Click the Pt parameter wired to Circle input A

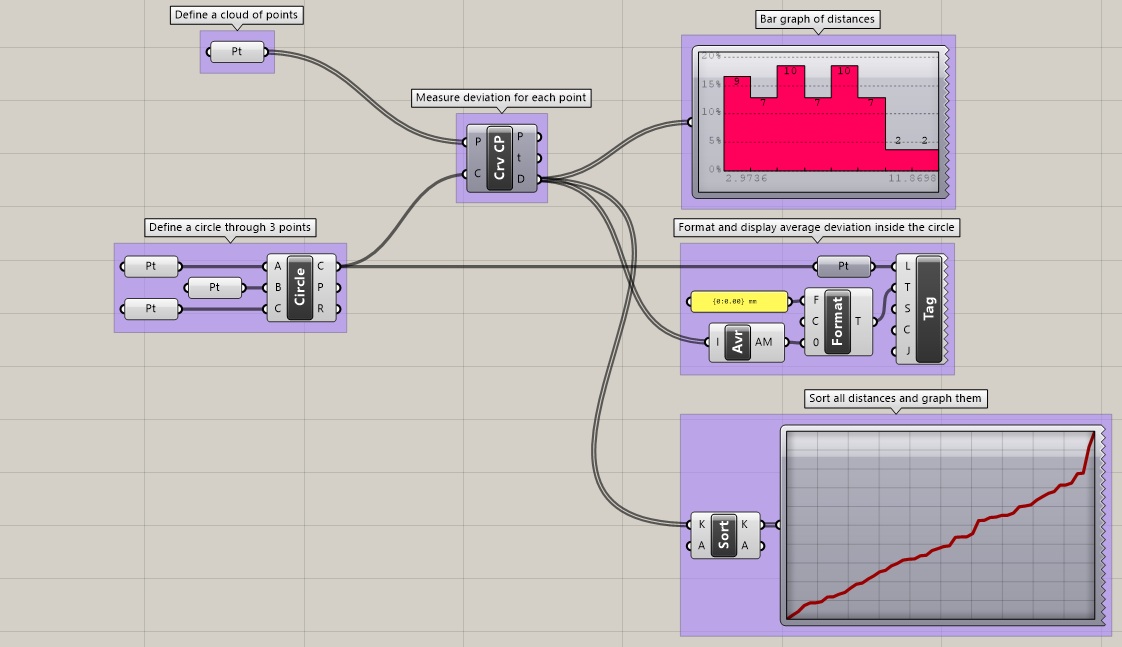[151, 266]
